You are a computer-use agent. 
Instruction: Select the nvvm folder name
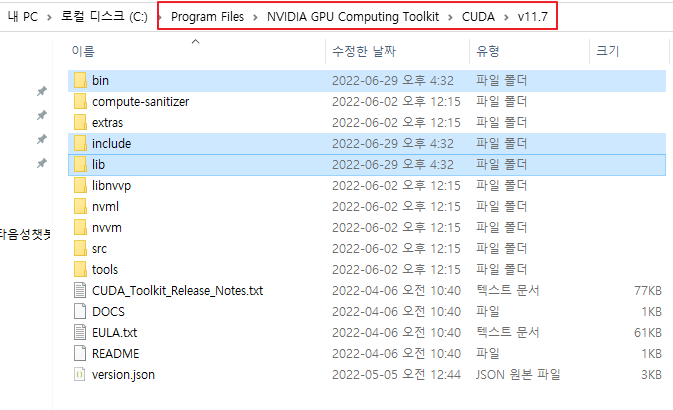(x=107, y=228)
